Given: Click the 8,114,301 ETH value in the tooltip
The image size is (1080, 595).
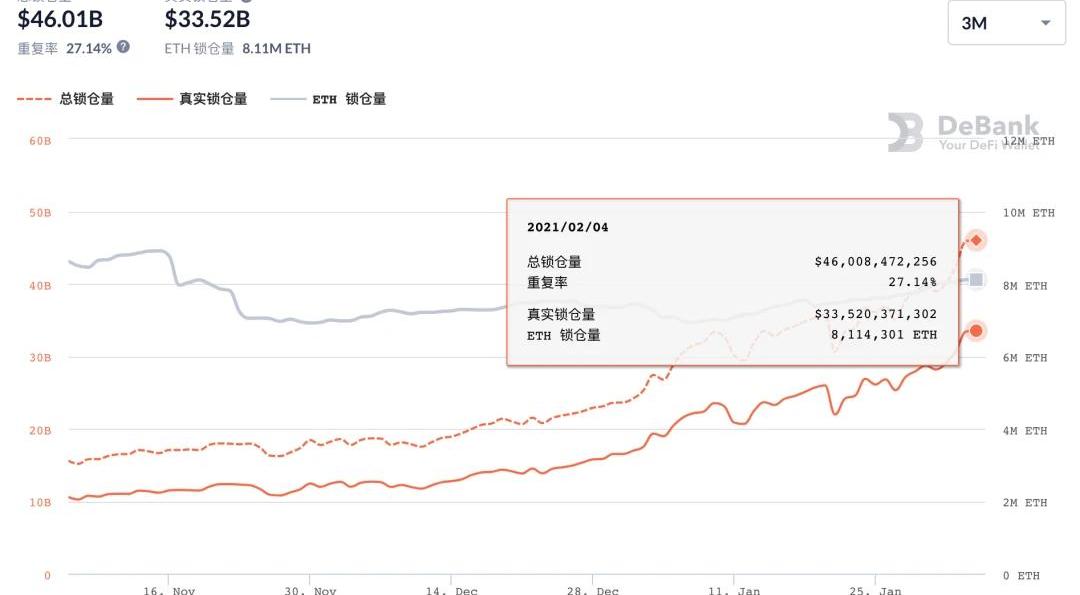Looking at the screenshot, I should click(x=884, y=335).
